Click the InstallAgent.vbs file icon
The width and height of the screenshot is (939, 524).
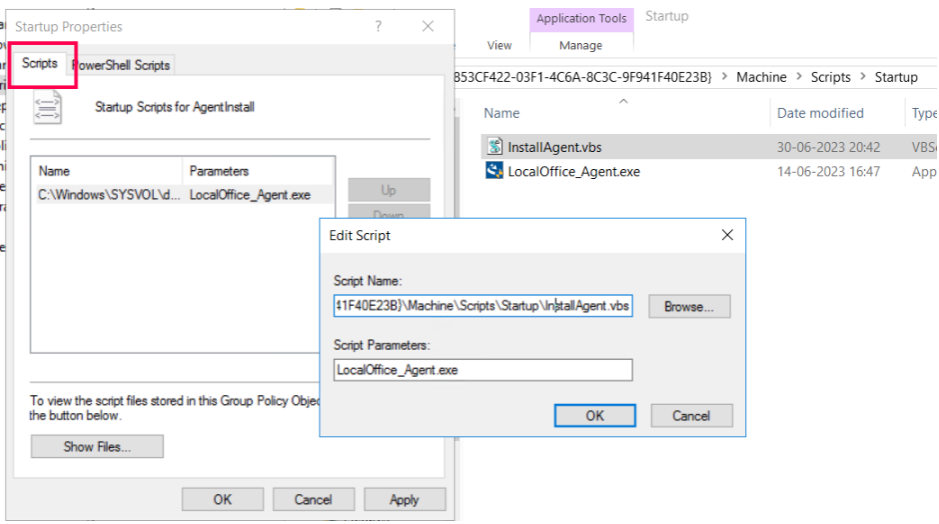point(495,147)
